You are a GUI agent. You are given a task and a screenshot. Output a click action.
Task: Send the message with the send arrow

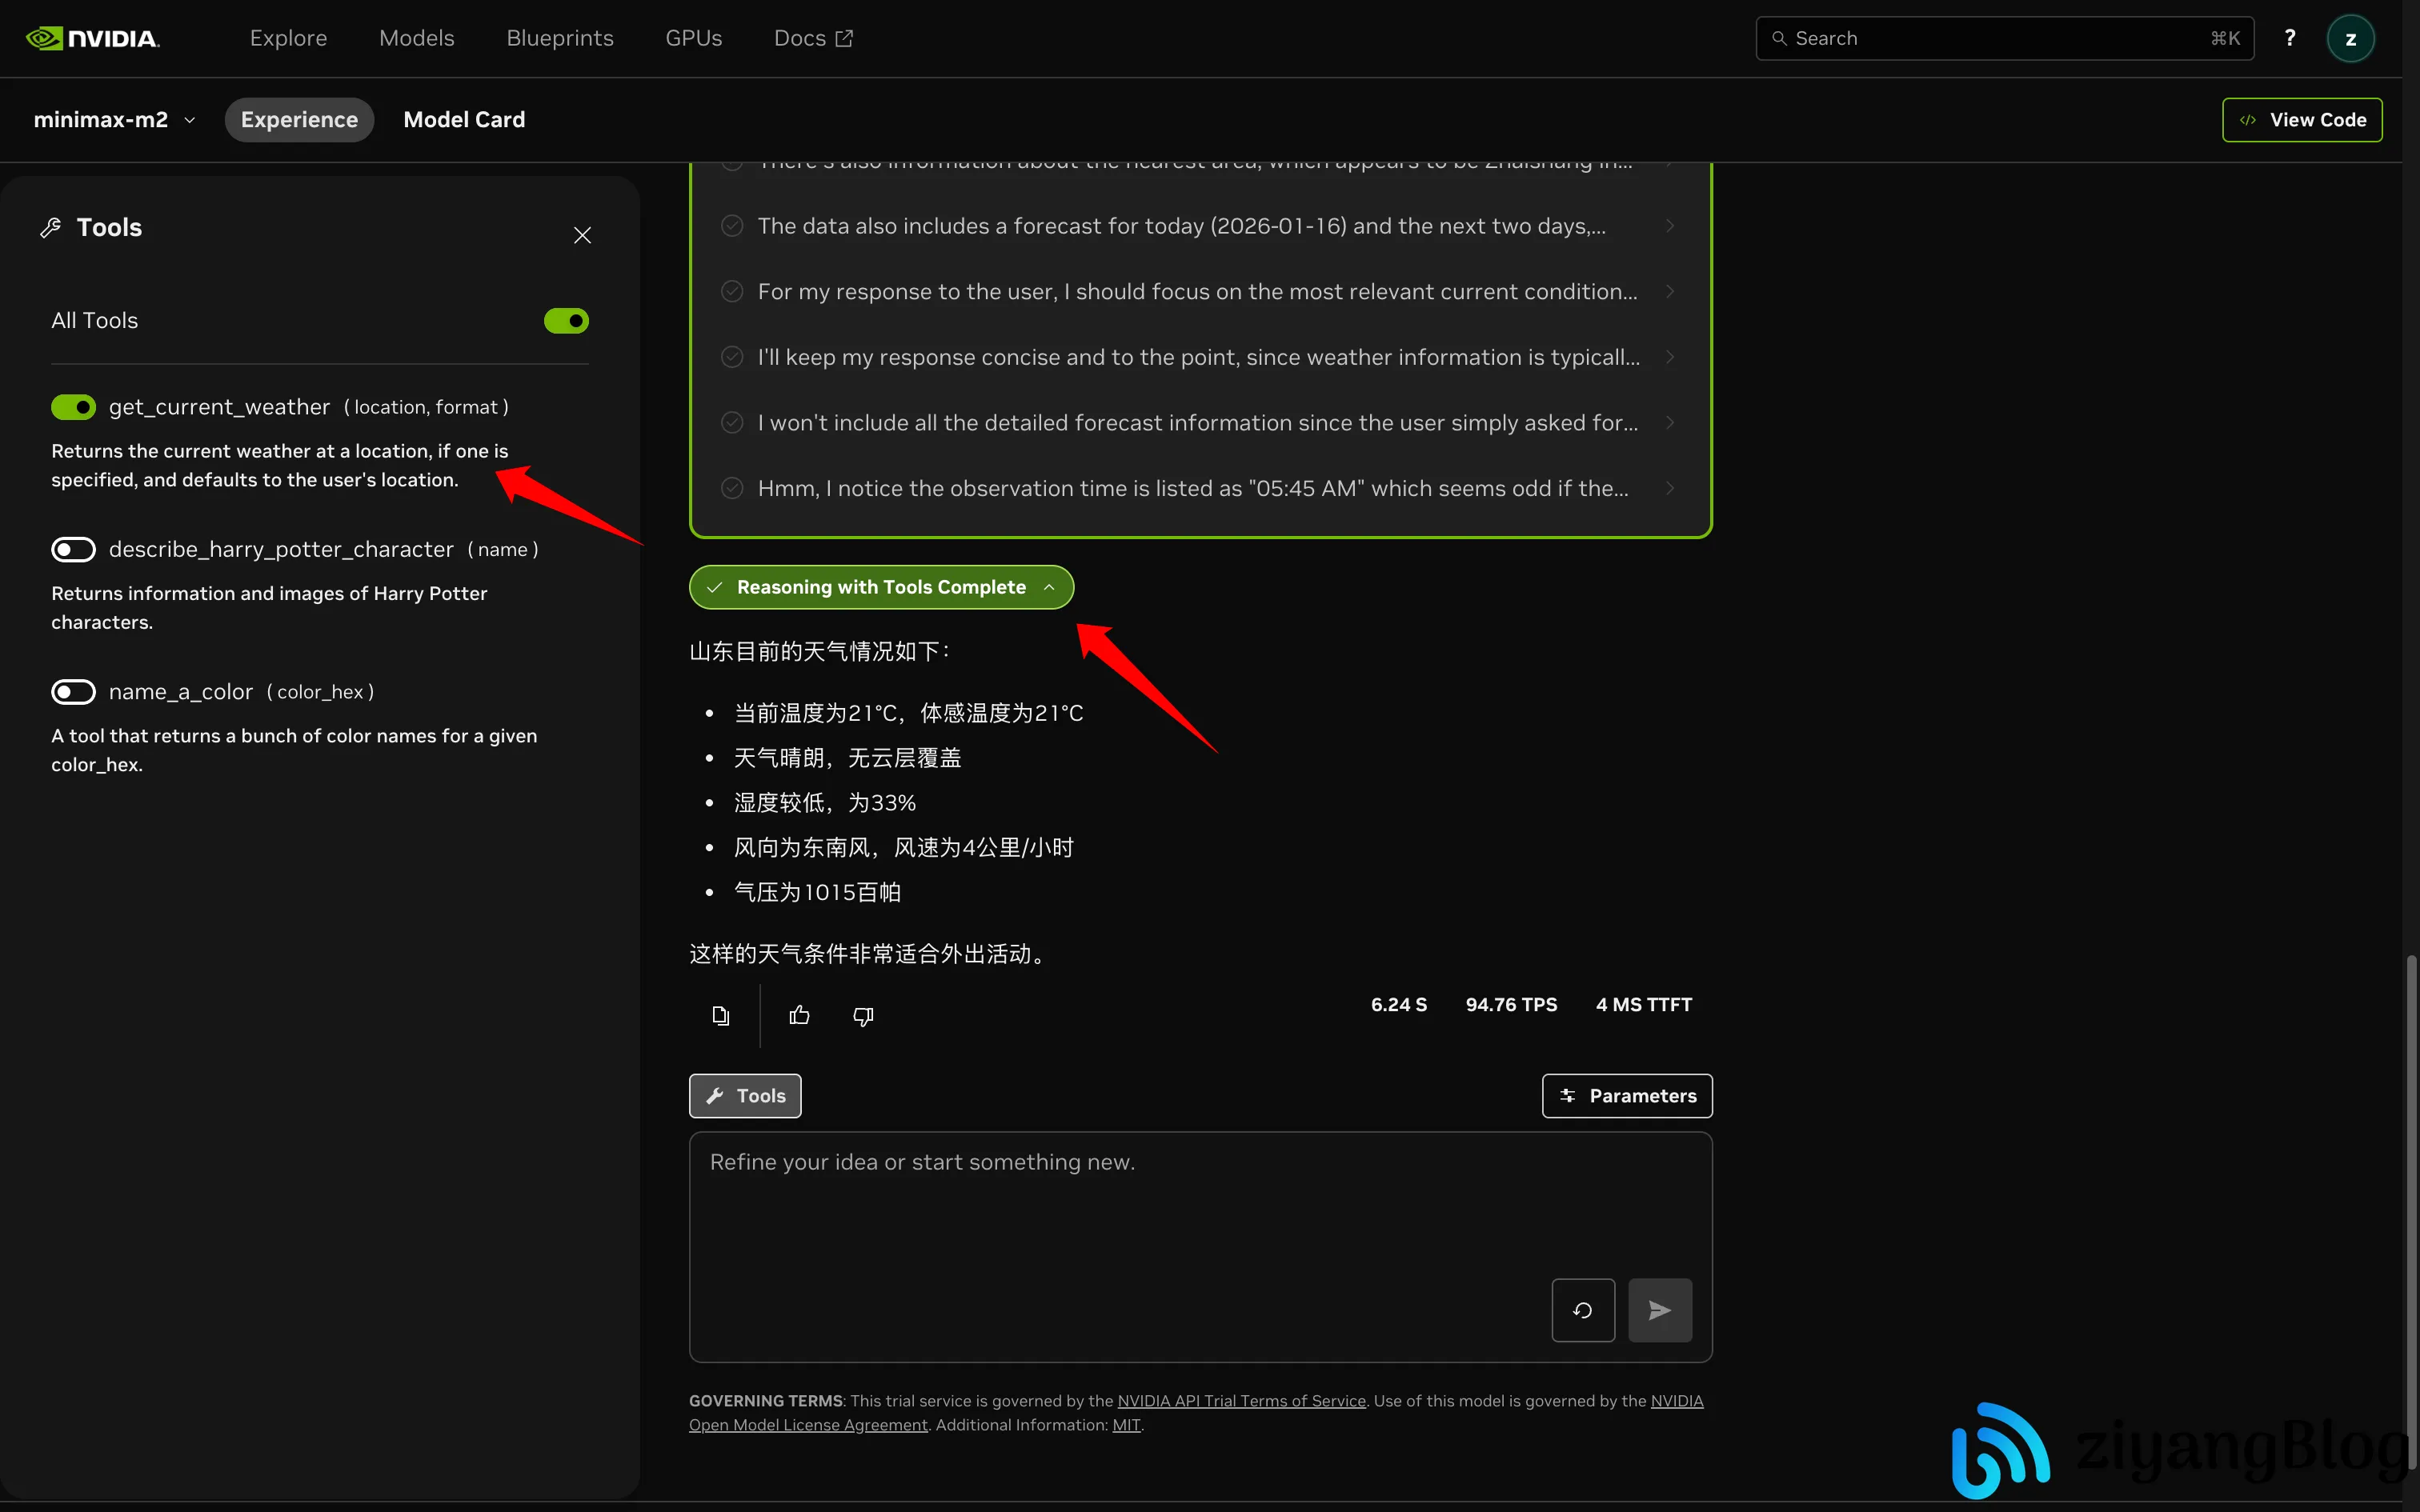1659,1310
